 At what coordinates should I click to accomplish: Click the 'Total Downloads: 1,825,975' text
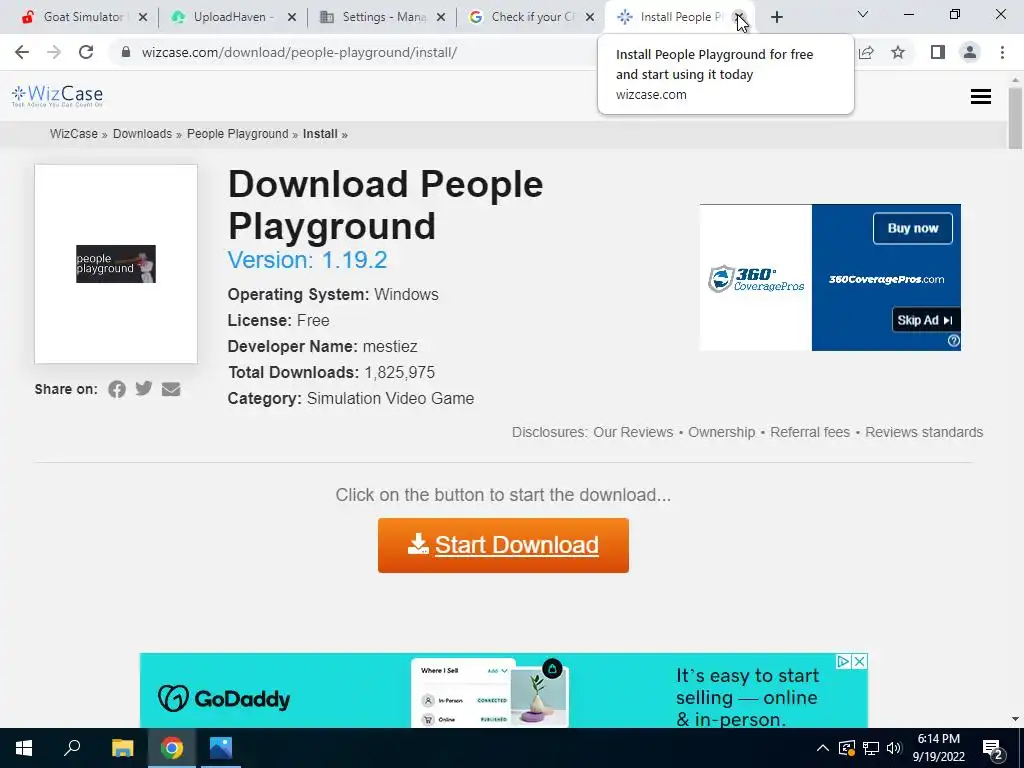(x=331, y=372)
